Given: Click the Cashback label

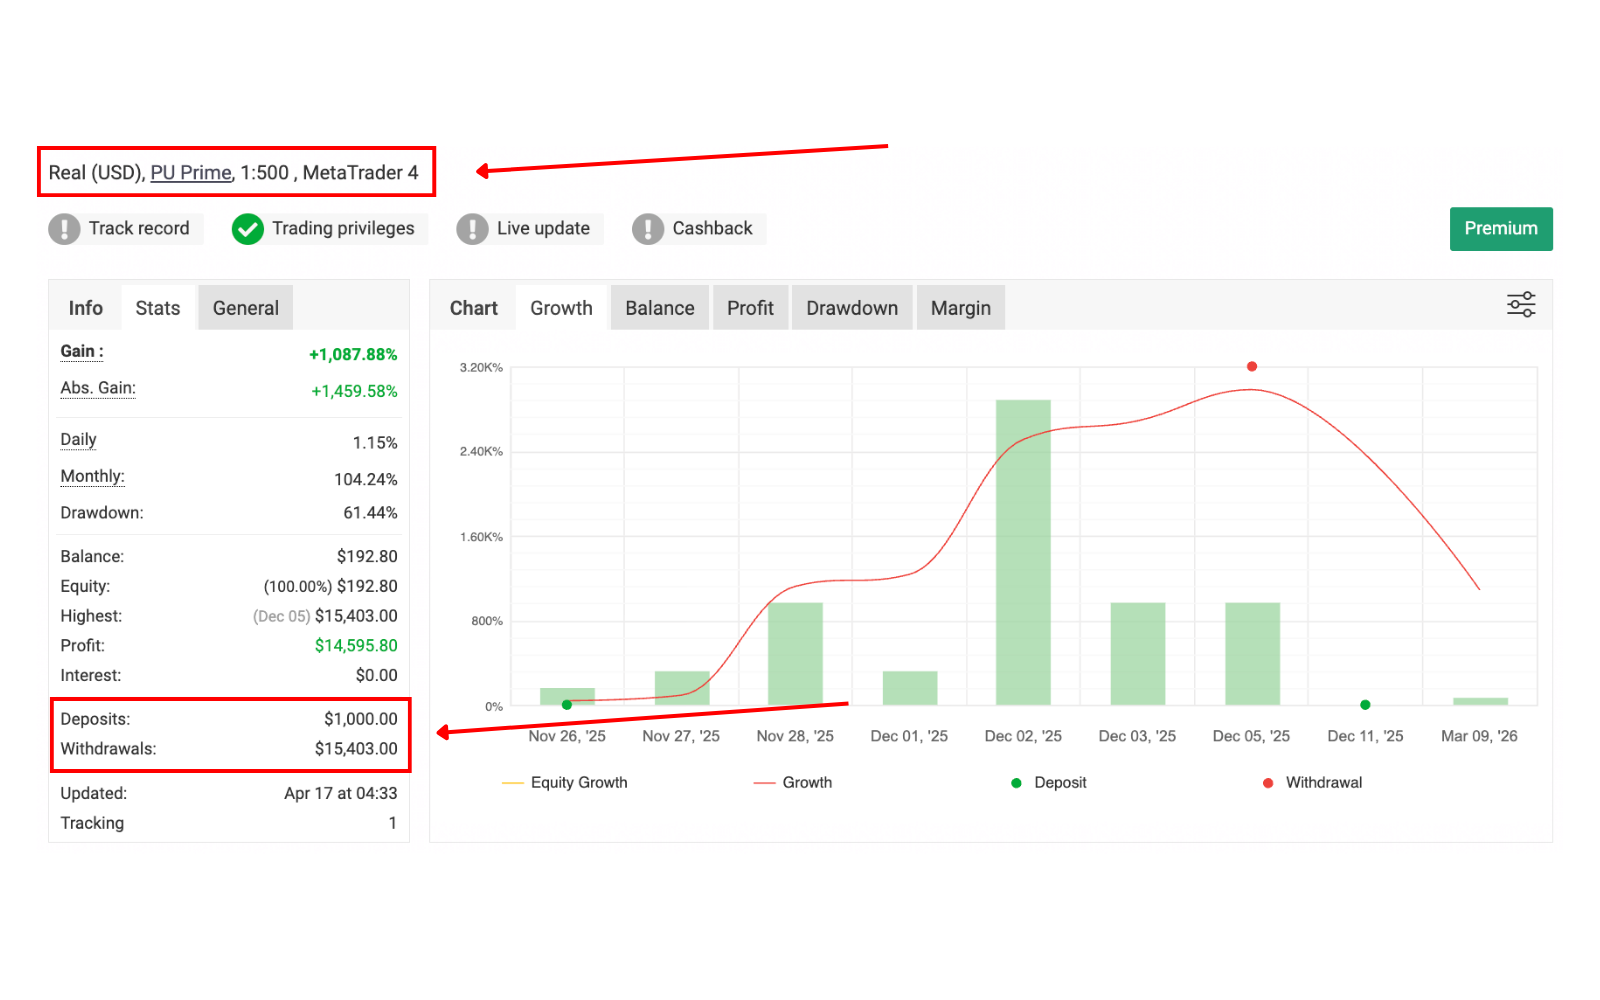Looking at the screenshot, I should tap(712, 228).
